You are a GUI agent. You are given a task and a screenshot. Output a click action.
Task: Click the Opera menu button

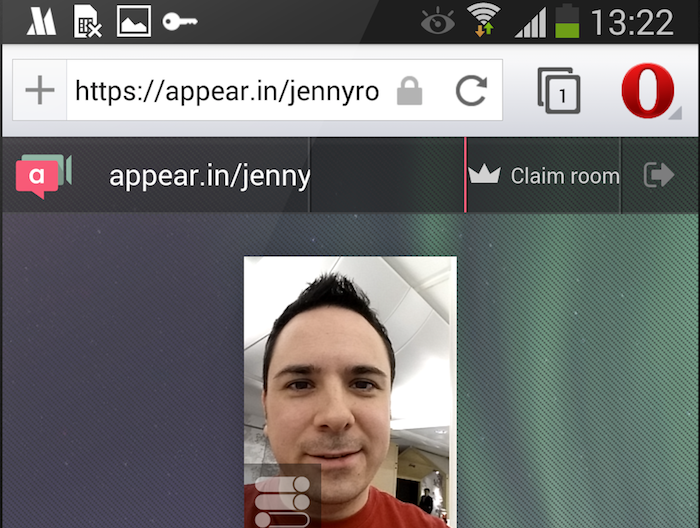648,91
